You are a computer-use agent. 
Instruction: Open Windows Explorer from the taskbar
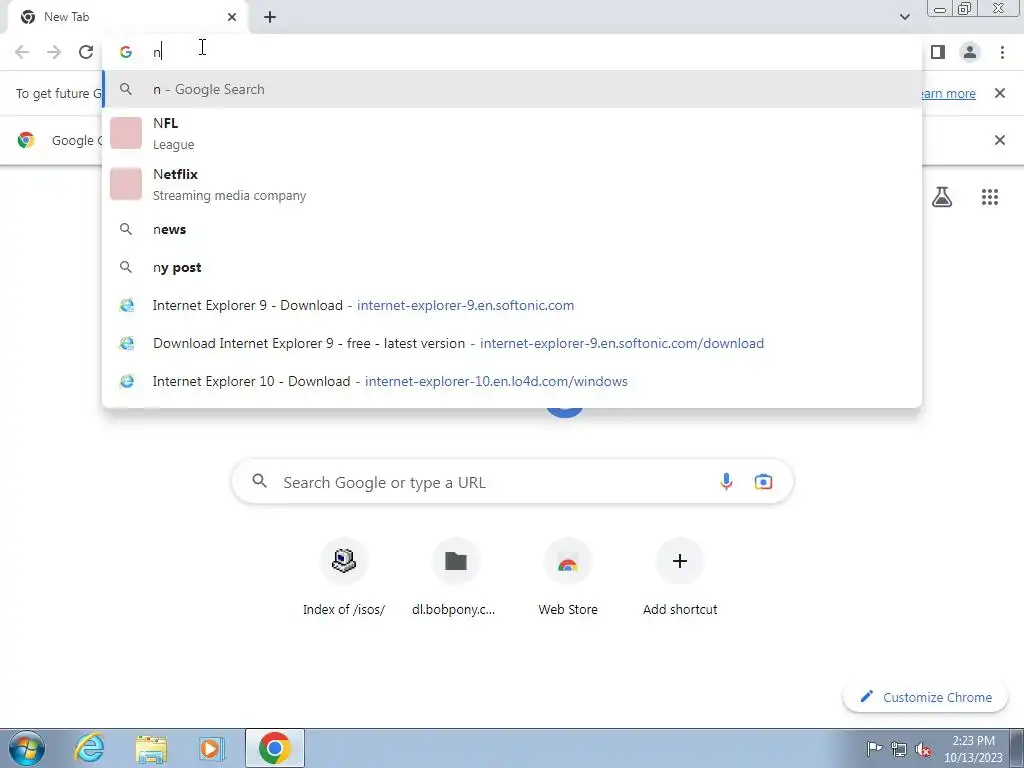(x=151, y=748)
